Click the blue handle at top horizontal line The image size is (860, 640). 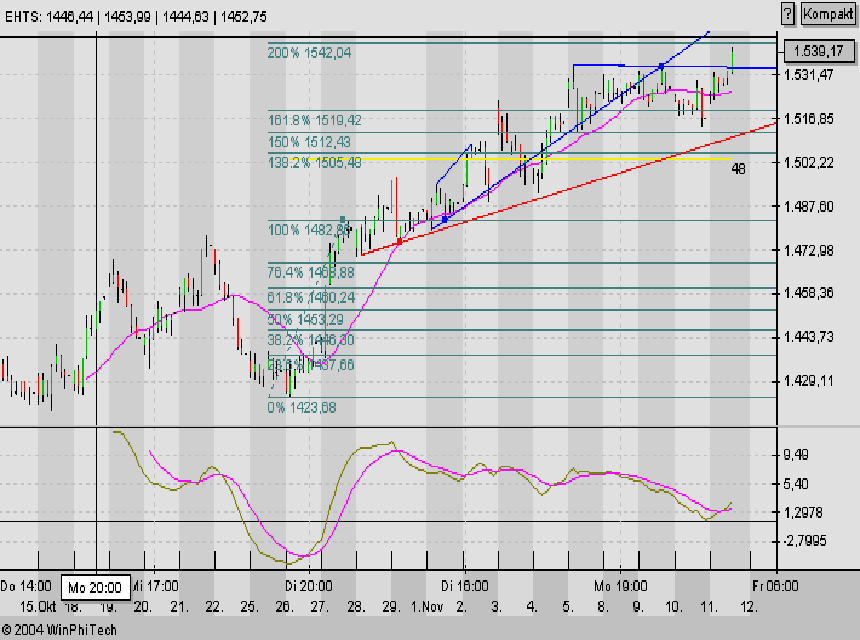(661, 66)
